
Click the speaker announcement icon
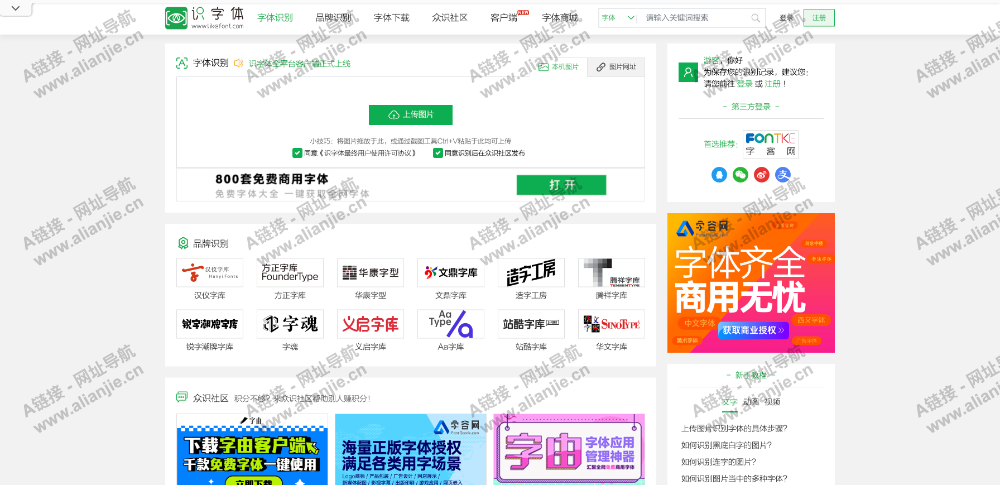coord(239,63)
